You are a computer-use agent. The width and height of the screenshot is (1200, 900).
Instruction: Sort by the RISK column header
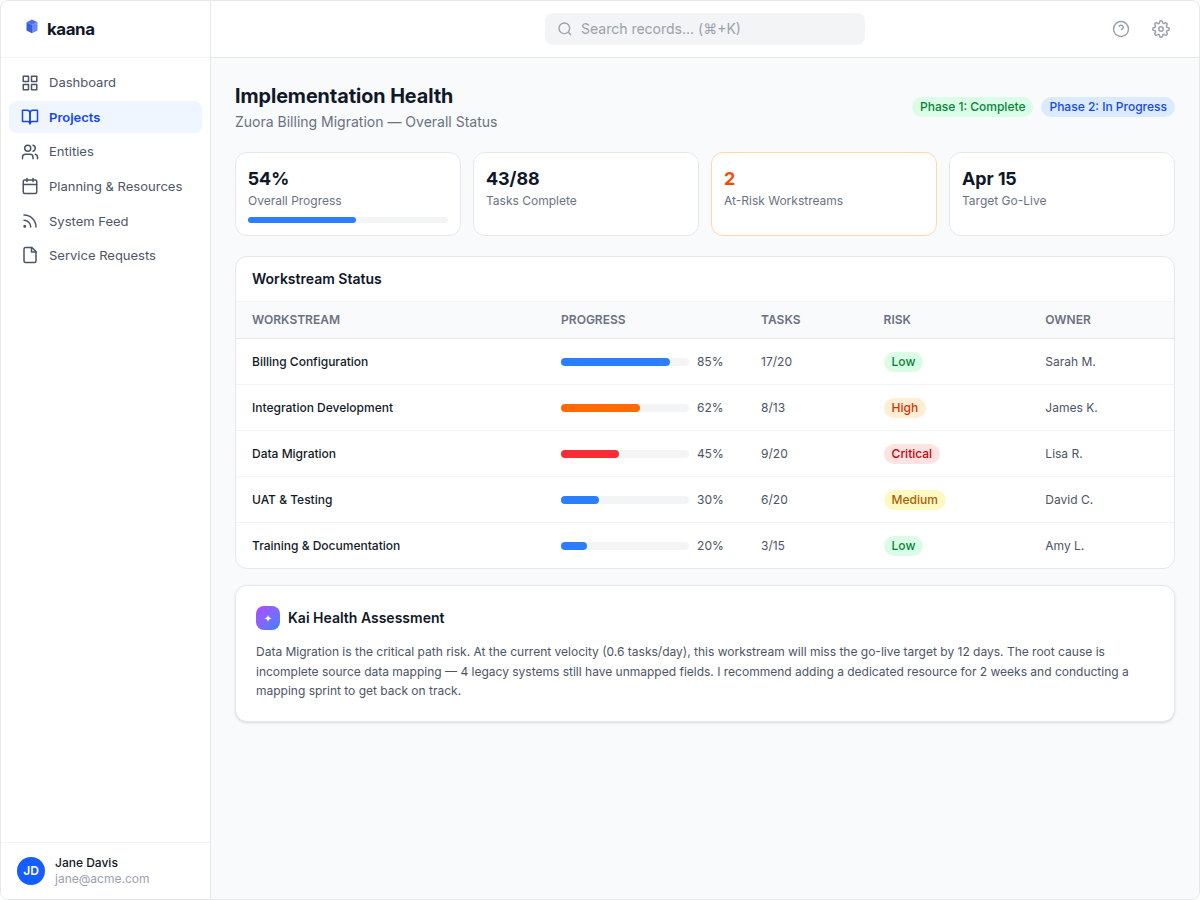coord(897,319)
